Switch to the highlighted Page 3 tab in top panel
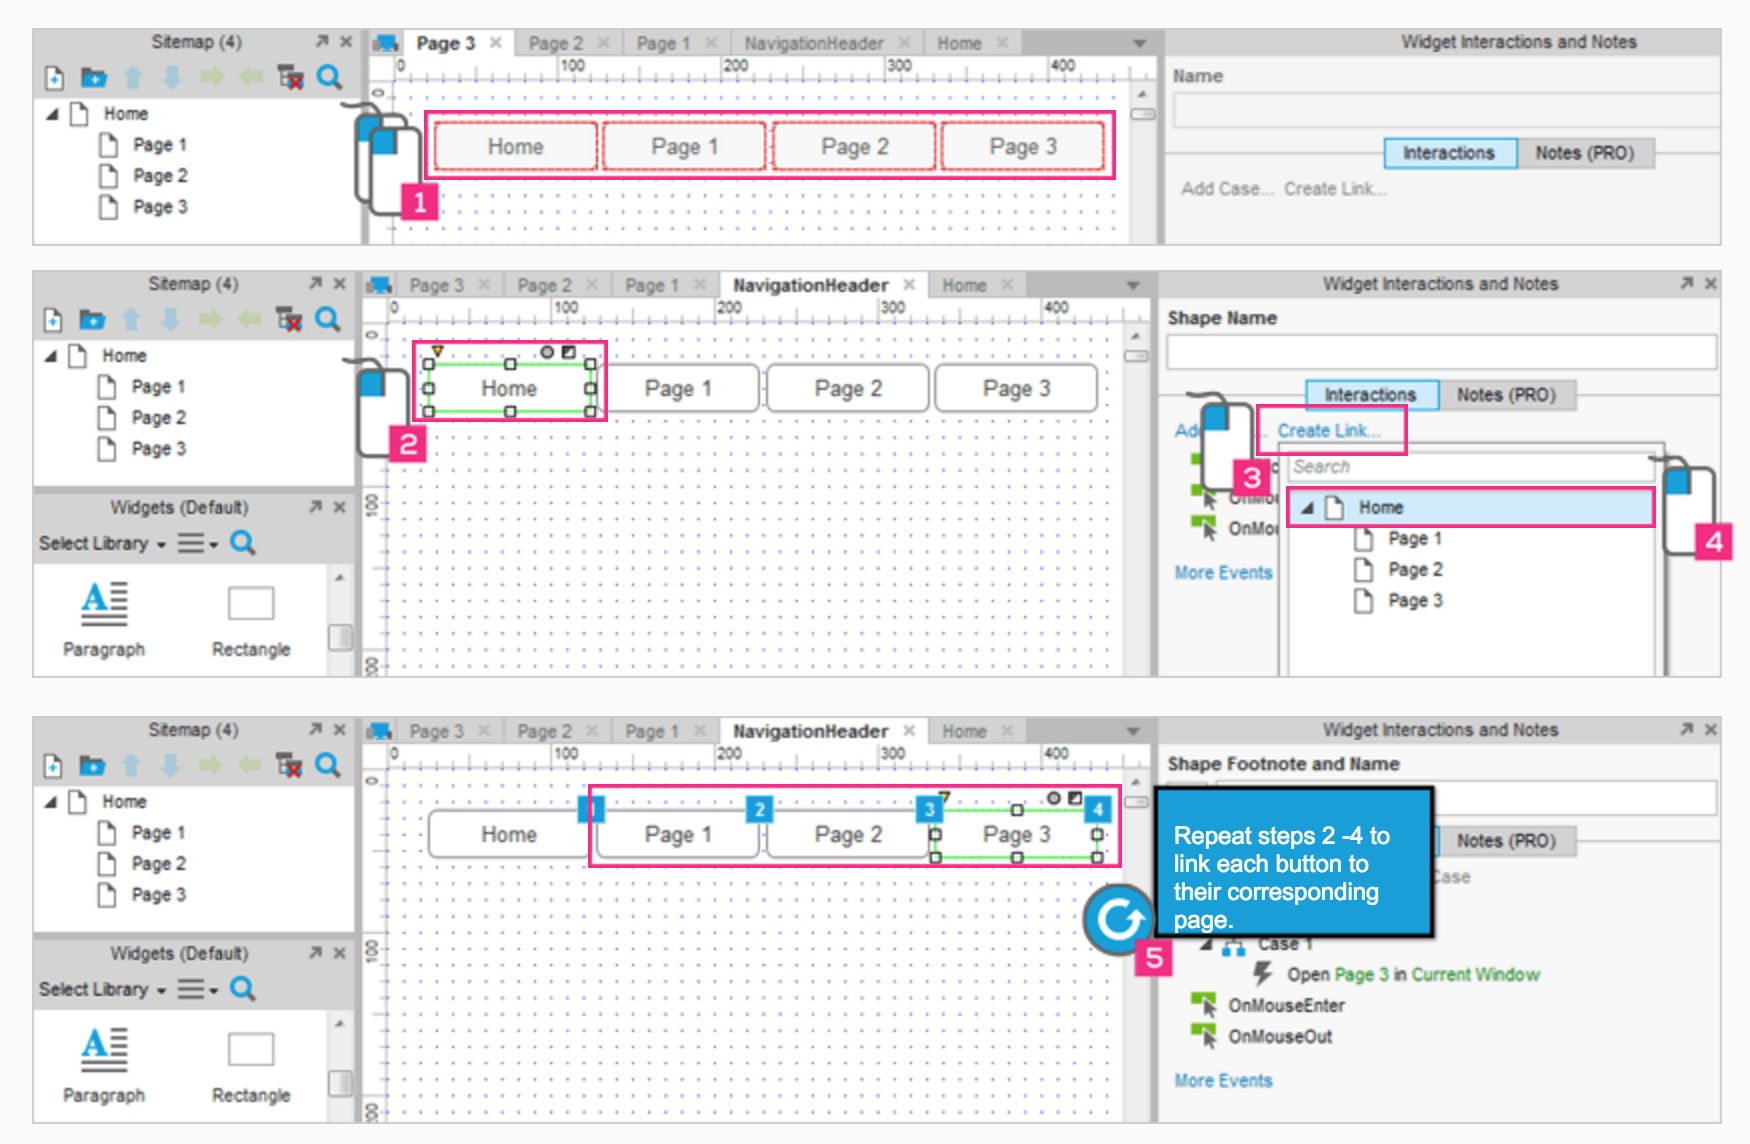Image resolution: width=1750 pixels, height=1144 pixels. [445, 43]
